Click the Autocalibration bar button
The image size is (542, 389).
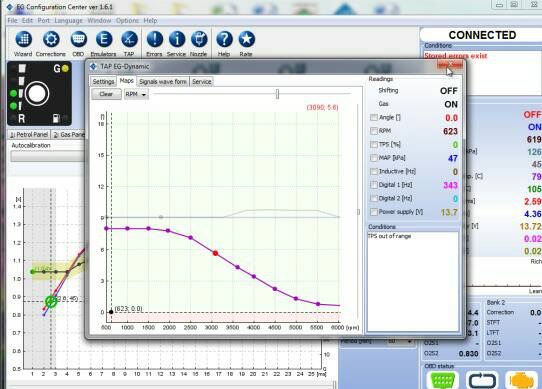point(47,157)
